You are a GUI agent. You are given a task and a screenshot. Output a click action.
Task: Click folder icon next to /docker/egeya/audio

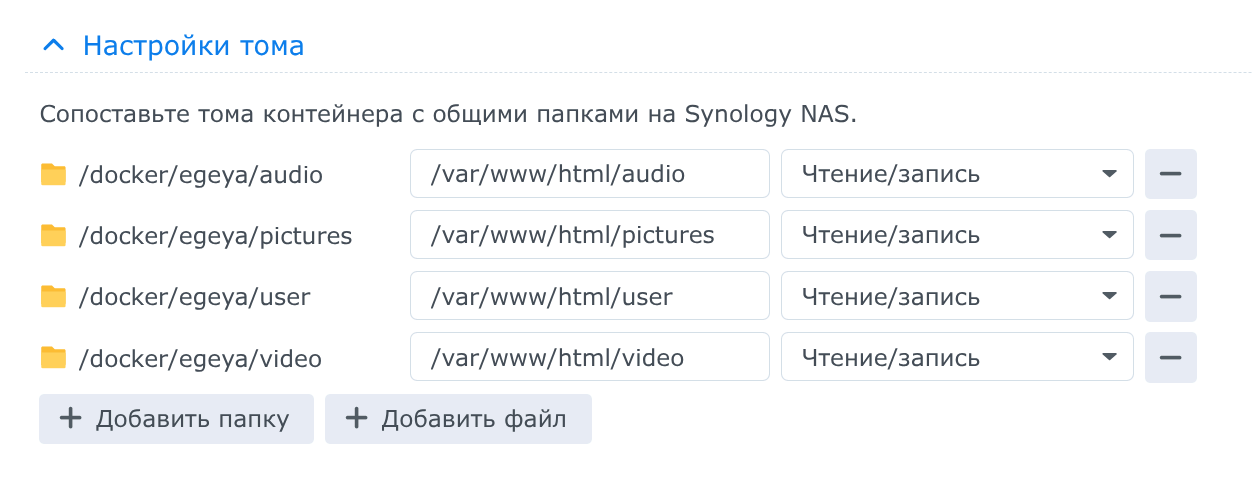pos(53,175)
